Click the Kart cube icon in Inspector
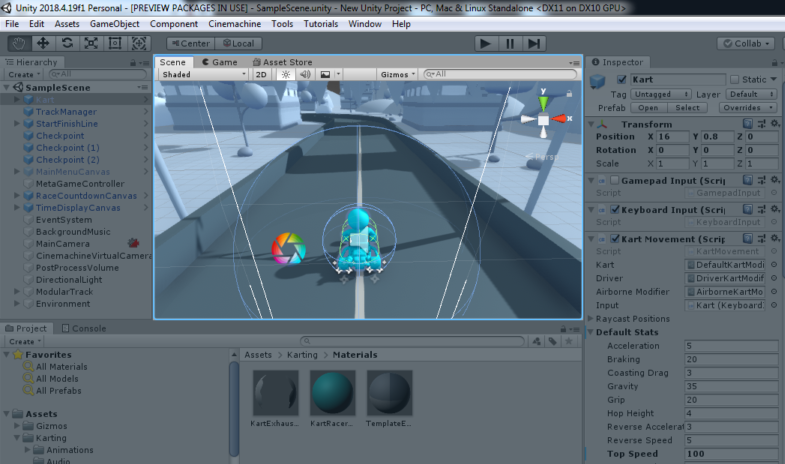Screen dimensions: 785x464 click(598, 81)
